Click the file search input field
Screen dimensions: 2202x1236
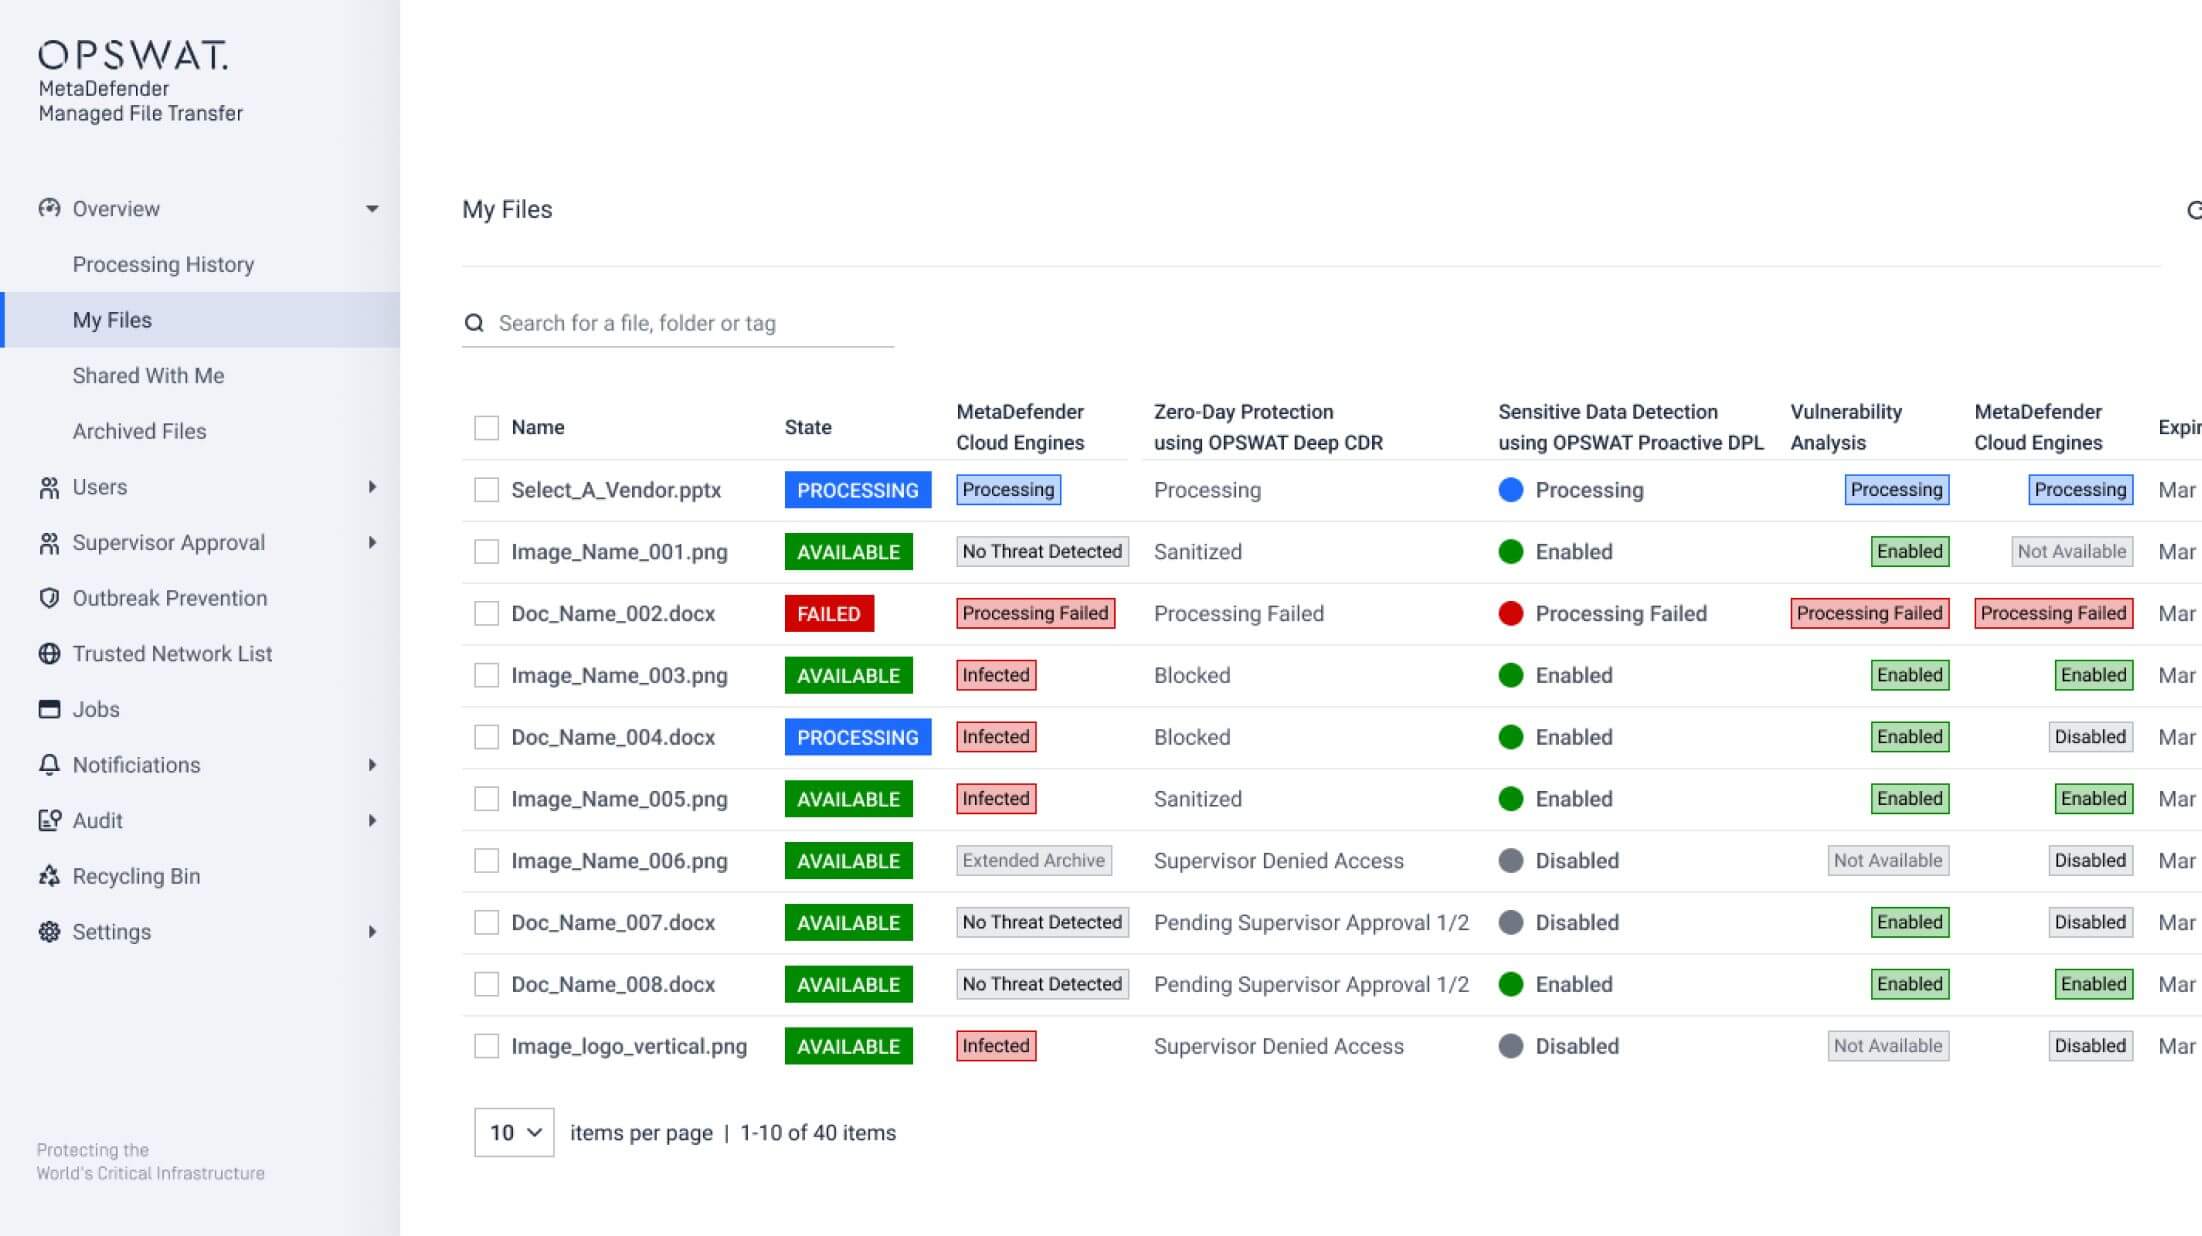click(690, 323)
